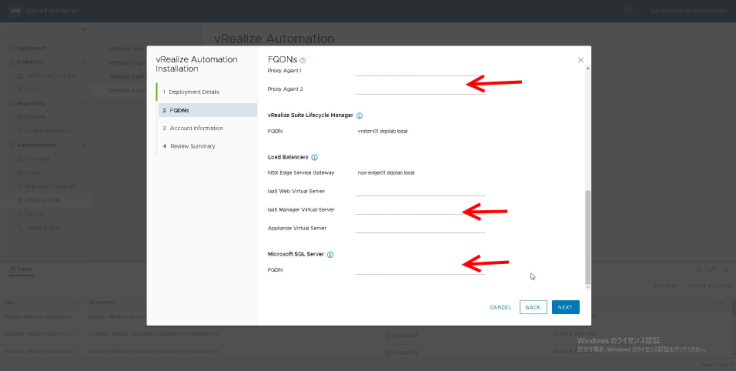This screenshot has height=371, width=736.
Task: Click the VMware logo in header
Action: (15, 10)
